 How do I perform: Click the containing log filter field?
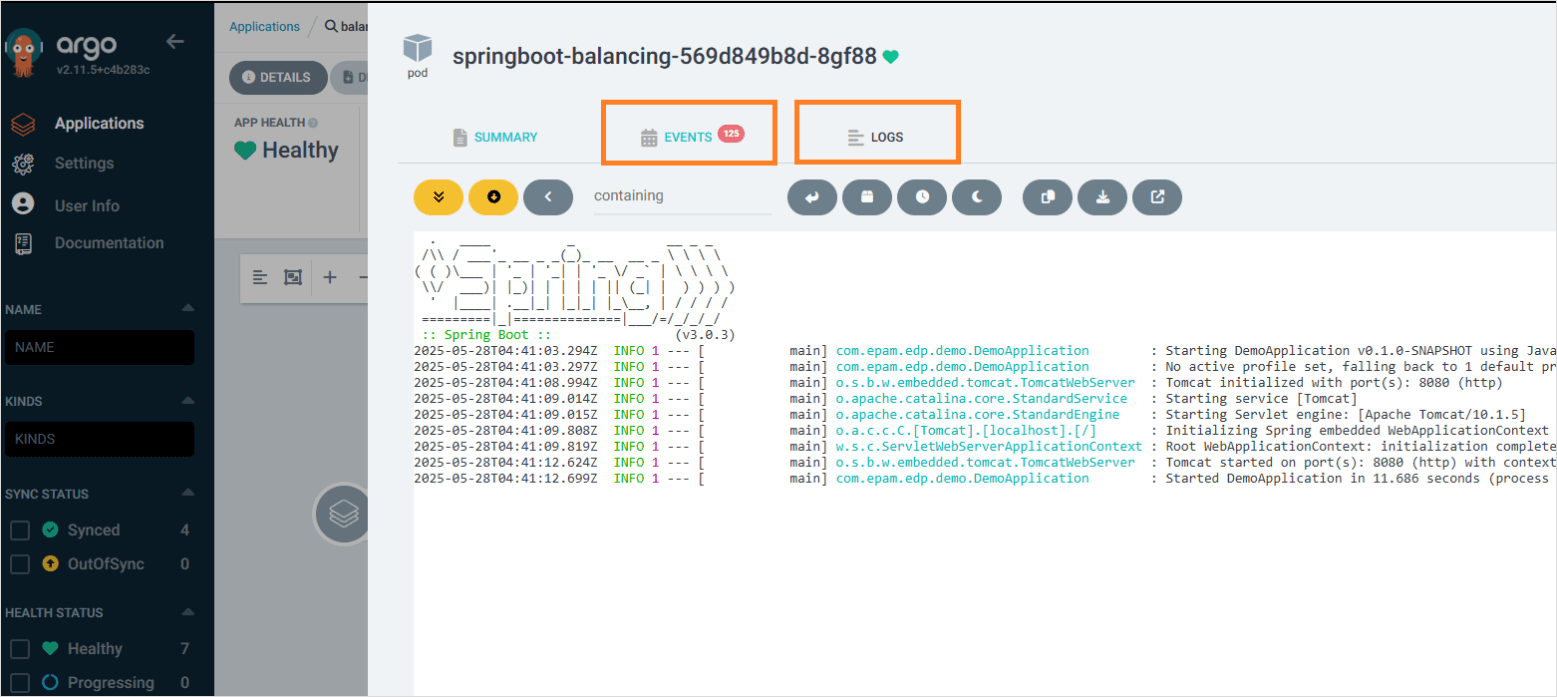point(680,197)
